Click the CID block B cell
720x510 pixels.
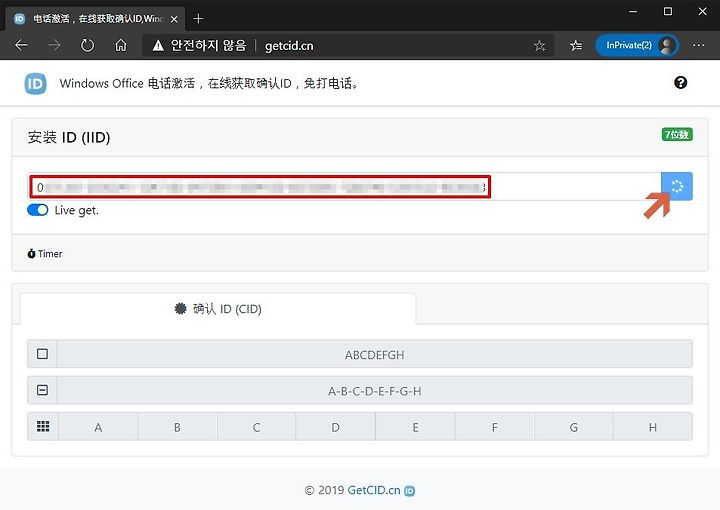click(177, 427)
